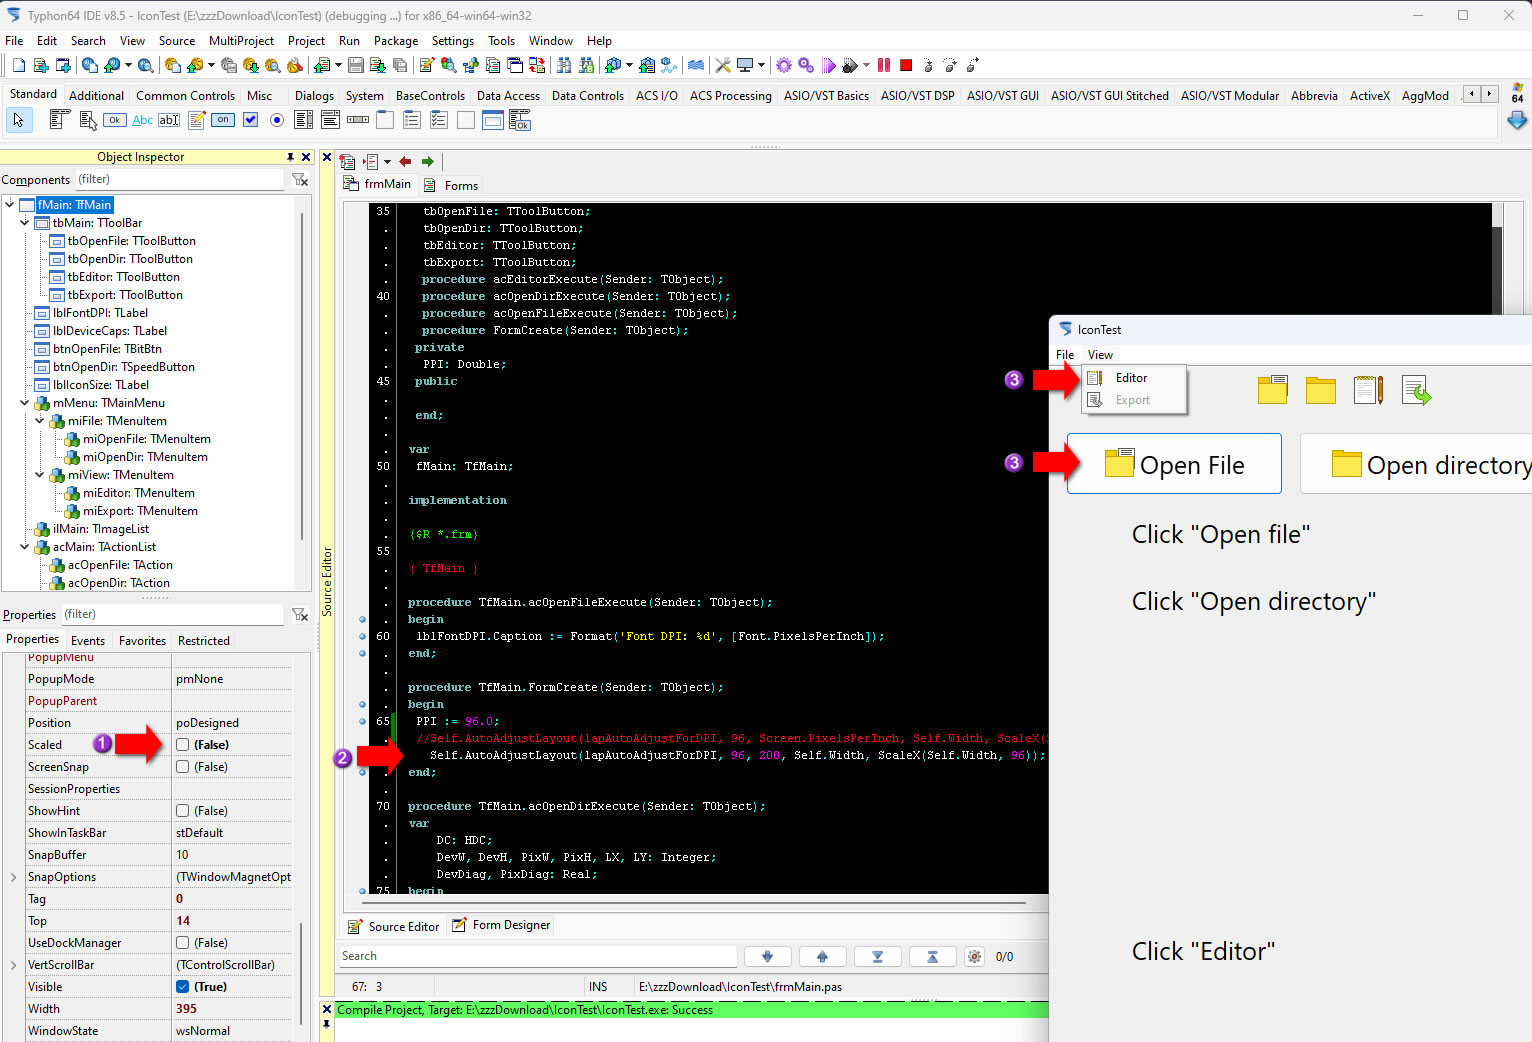Click the Properties filter field
The height and width of the screenshot is (1042, 1532).
click(x=172, y=614)
